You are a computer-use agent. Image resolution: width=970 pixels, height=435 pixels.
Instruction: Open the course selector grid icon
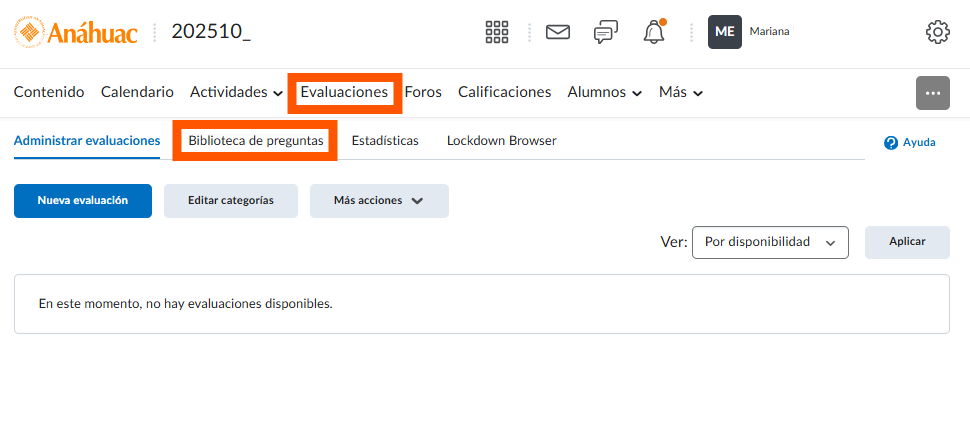(x=497, y=32)
